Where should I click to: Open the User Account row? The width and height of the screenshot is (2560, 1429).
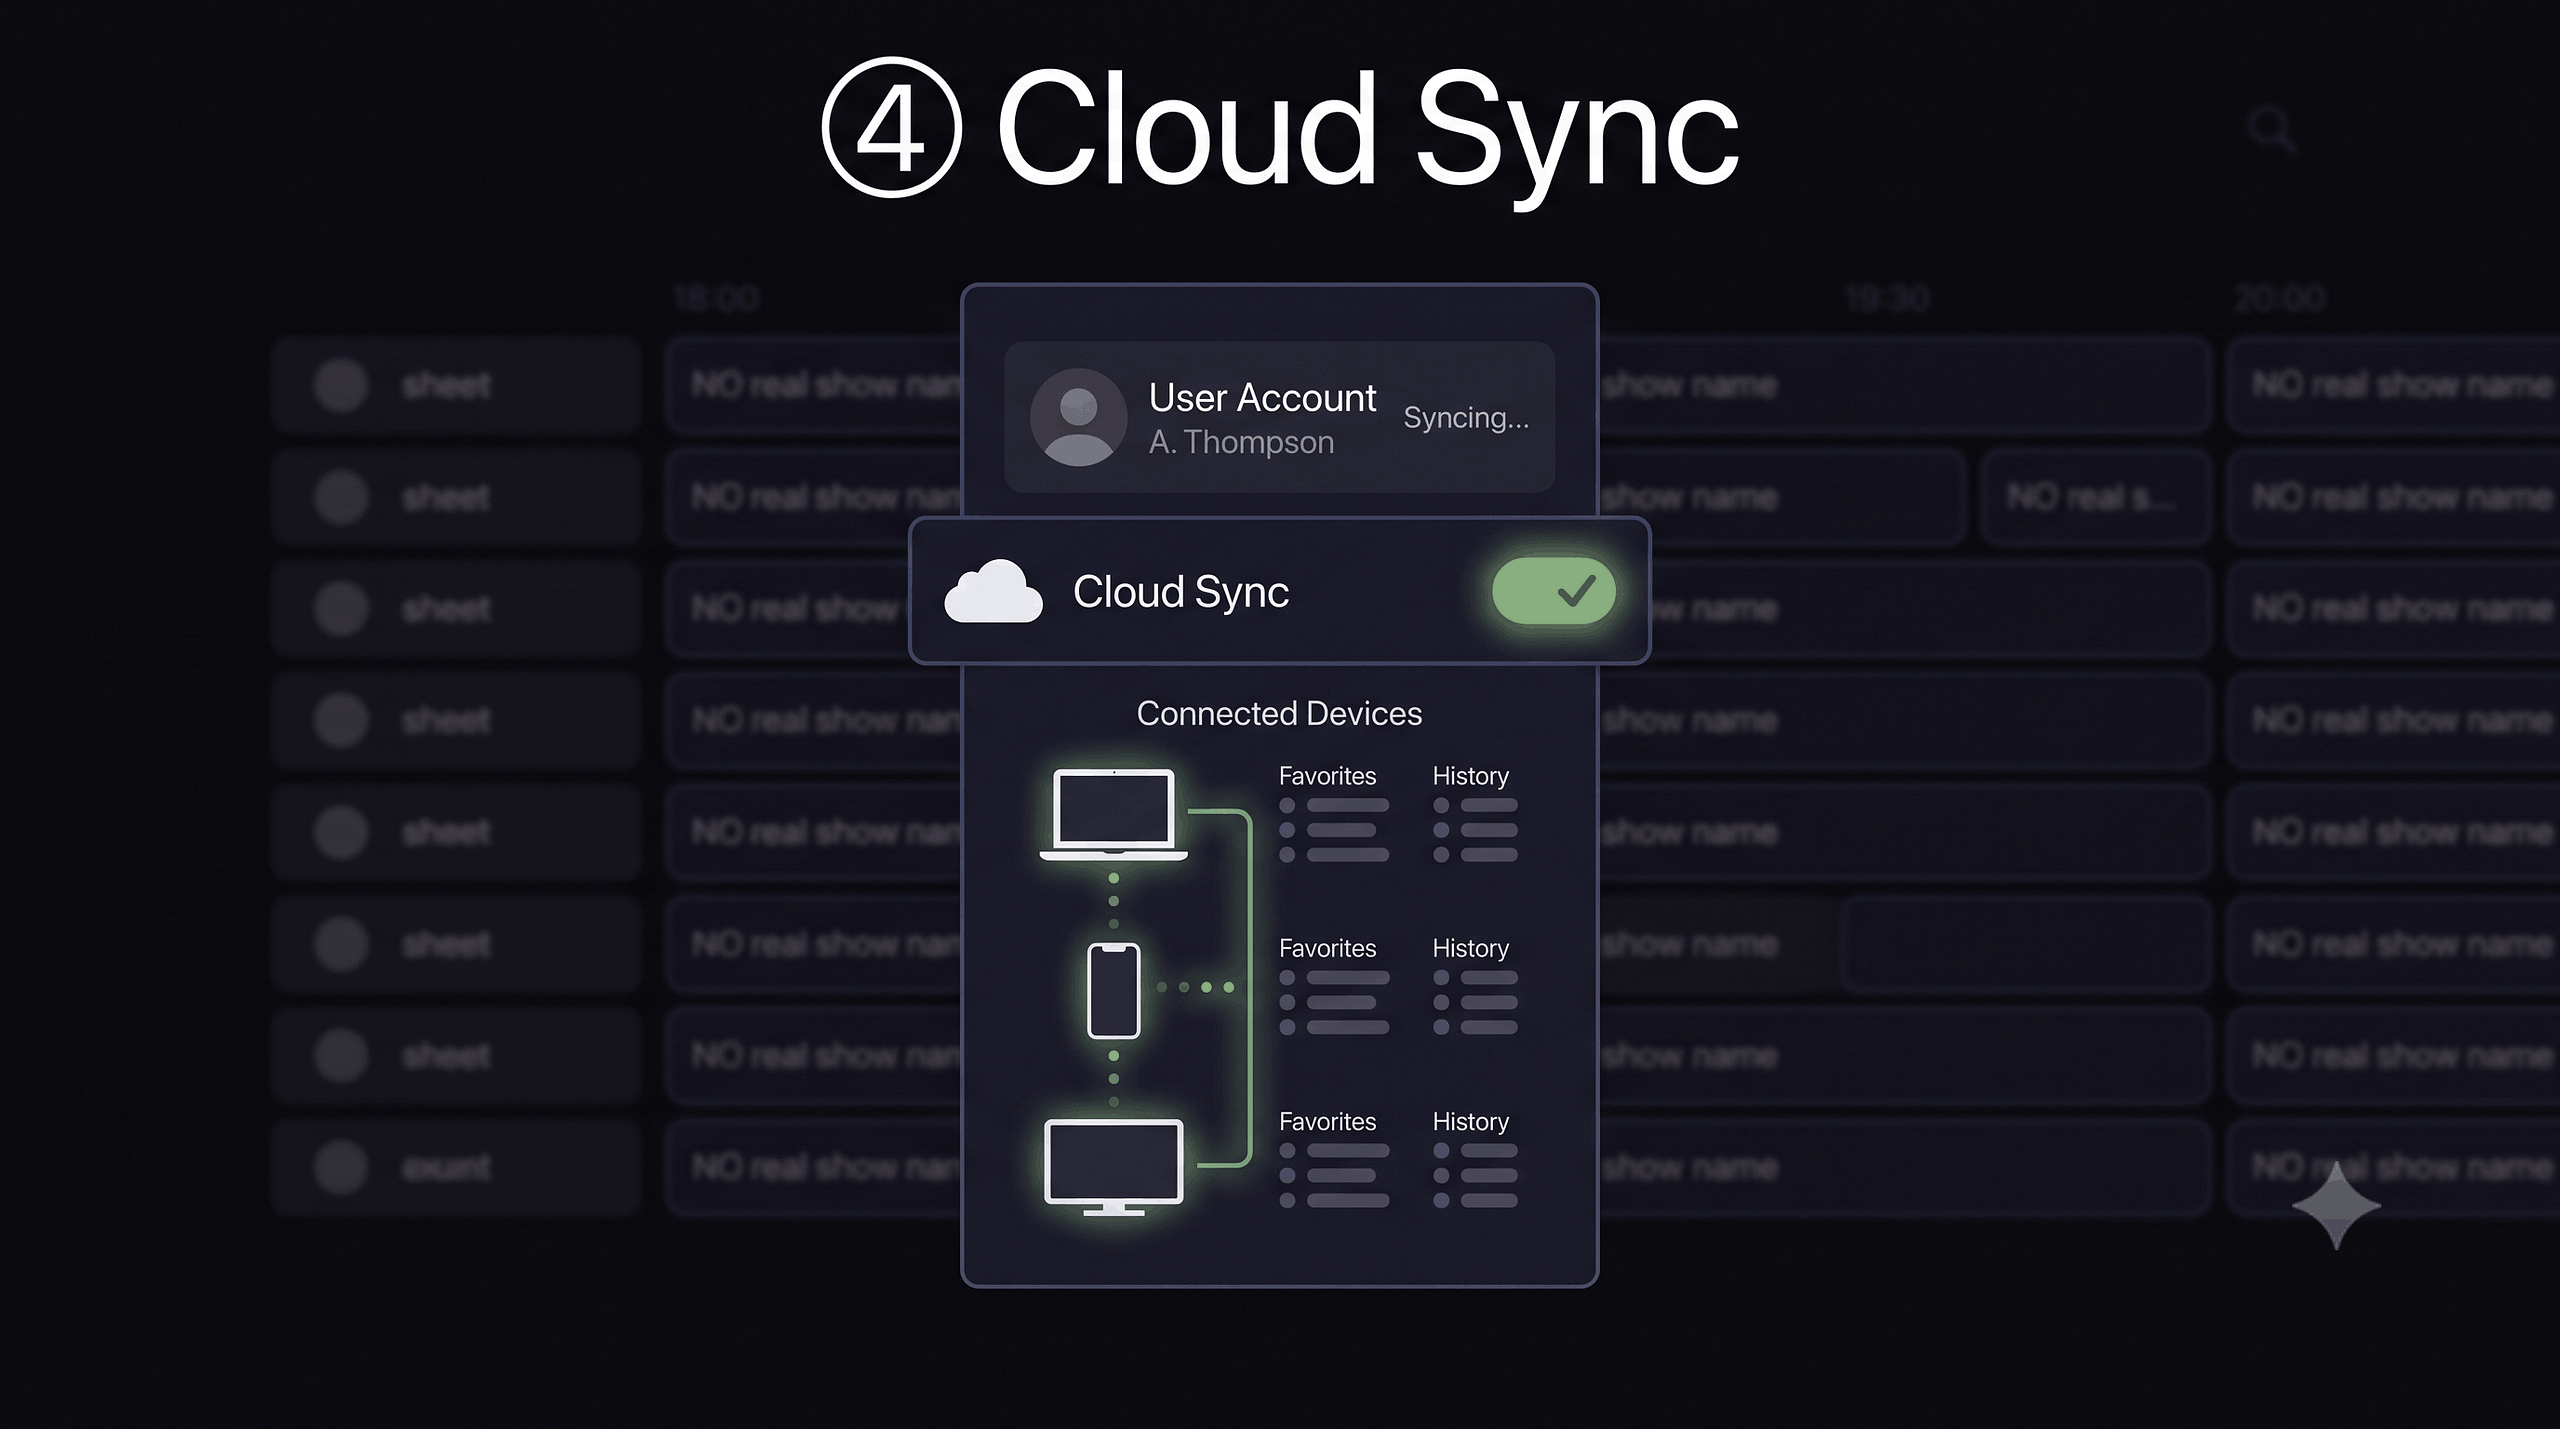pos(1279,417)
